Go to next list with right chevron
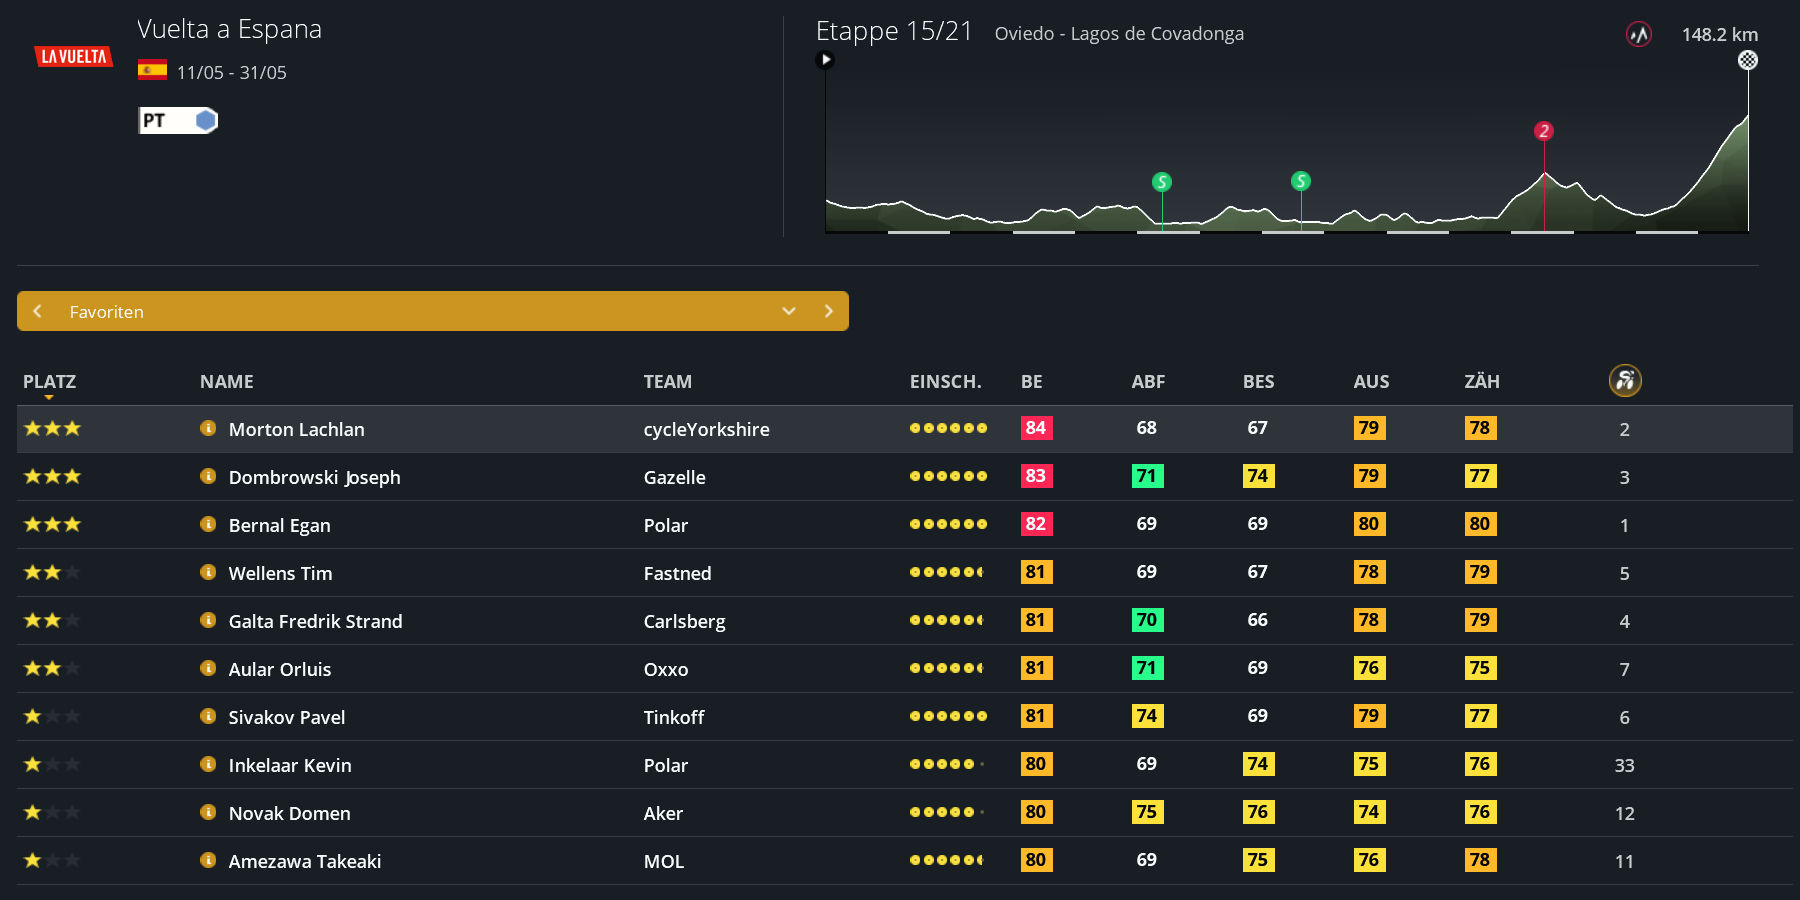1800x900 pixels. coord(828,311)
